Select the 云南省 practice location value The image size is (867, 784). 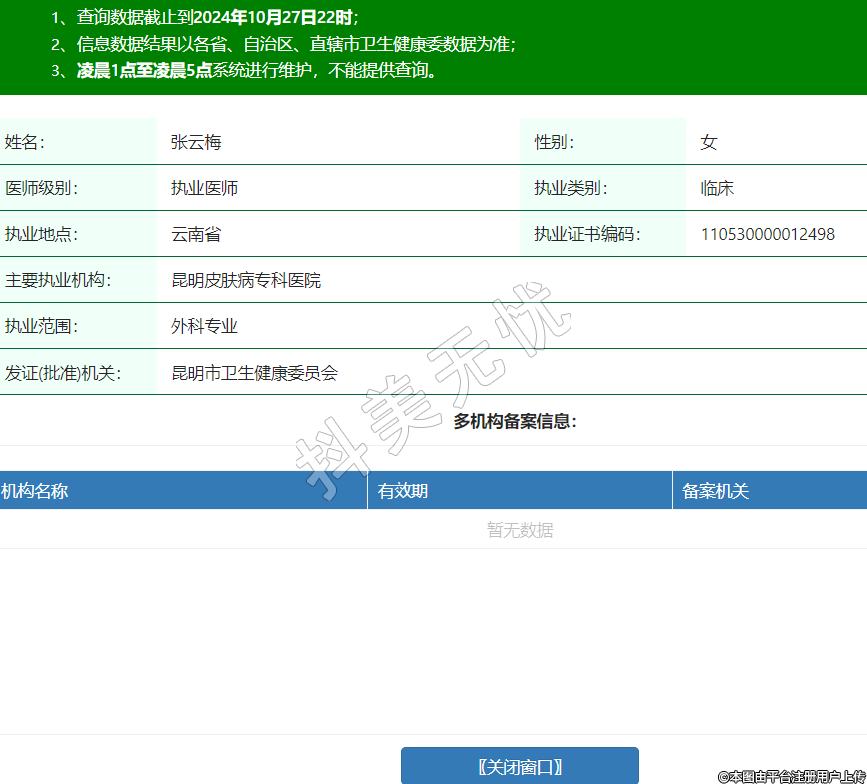coord(196,234)
